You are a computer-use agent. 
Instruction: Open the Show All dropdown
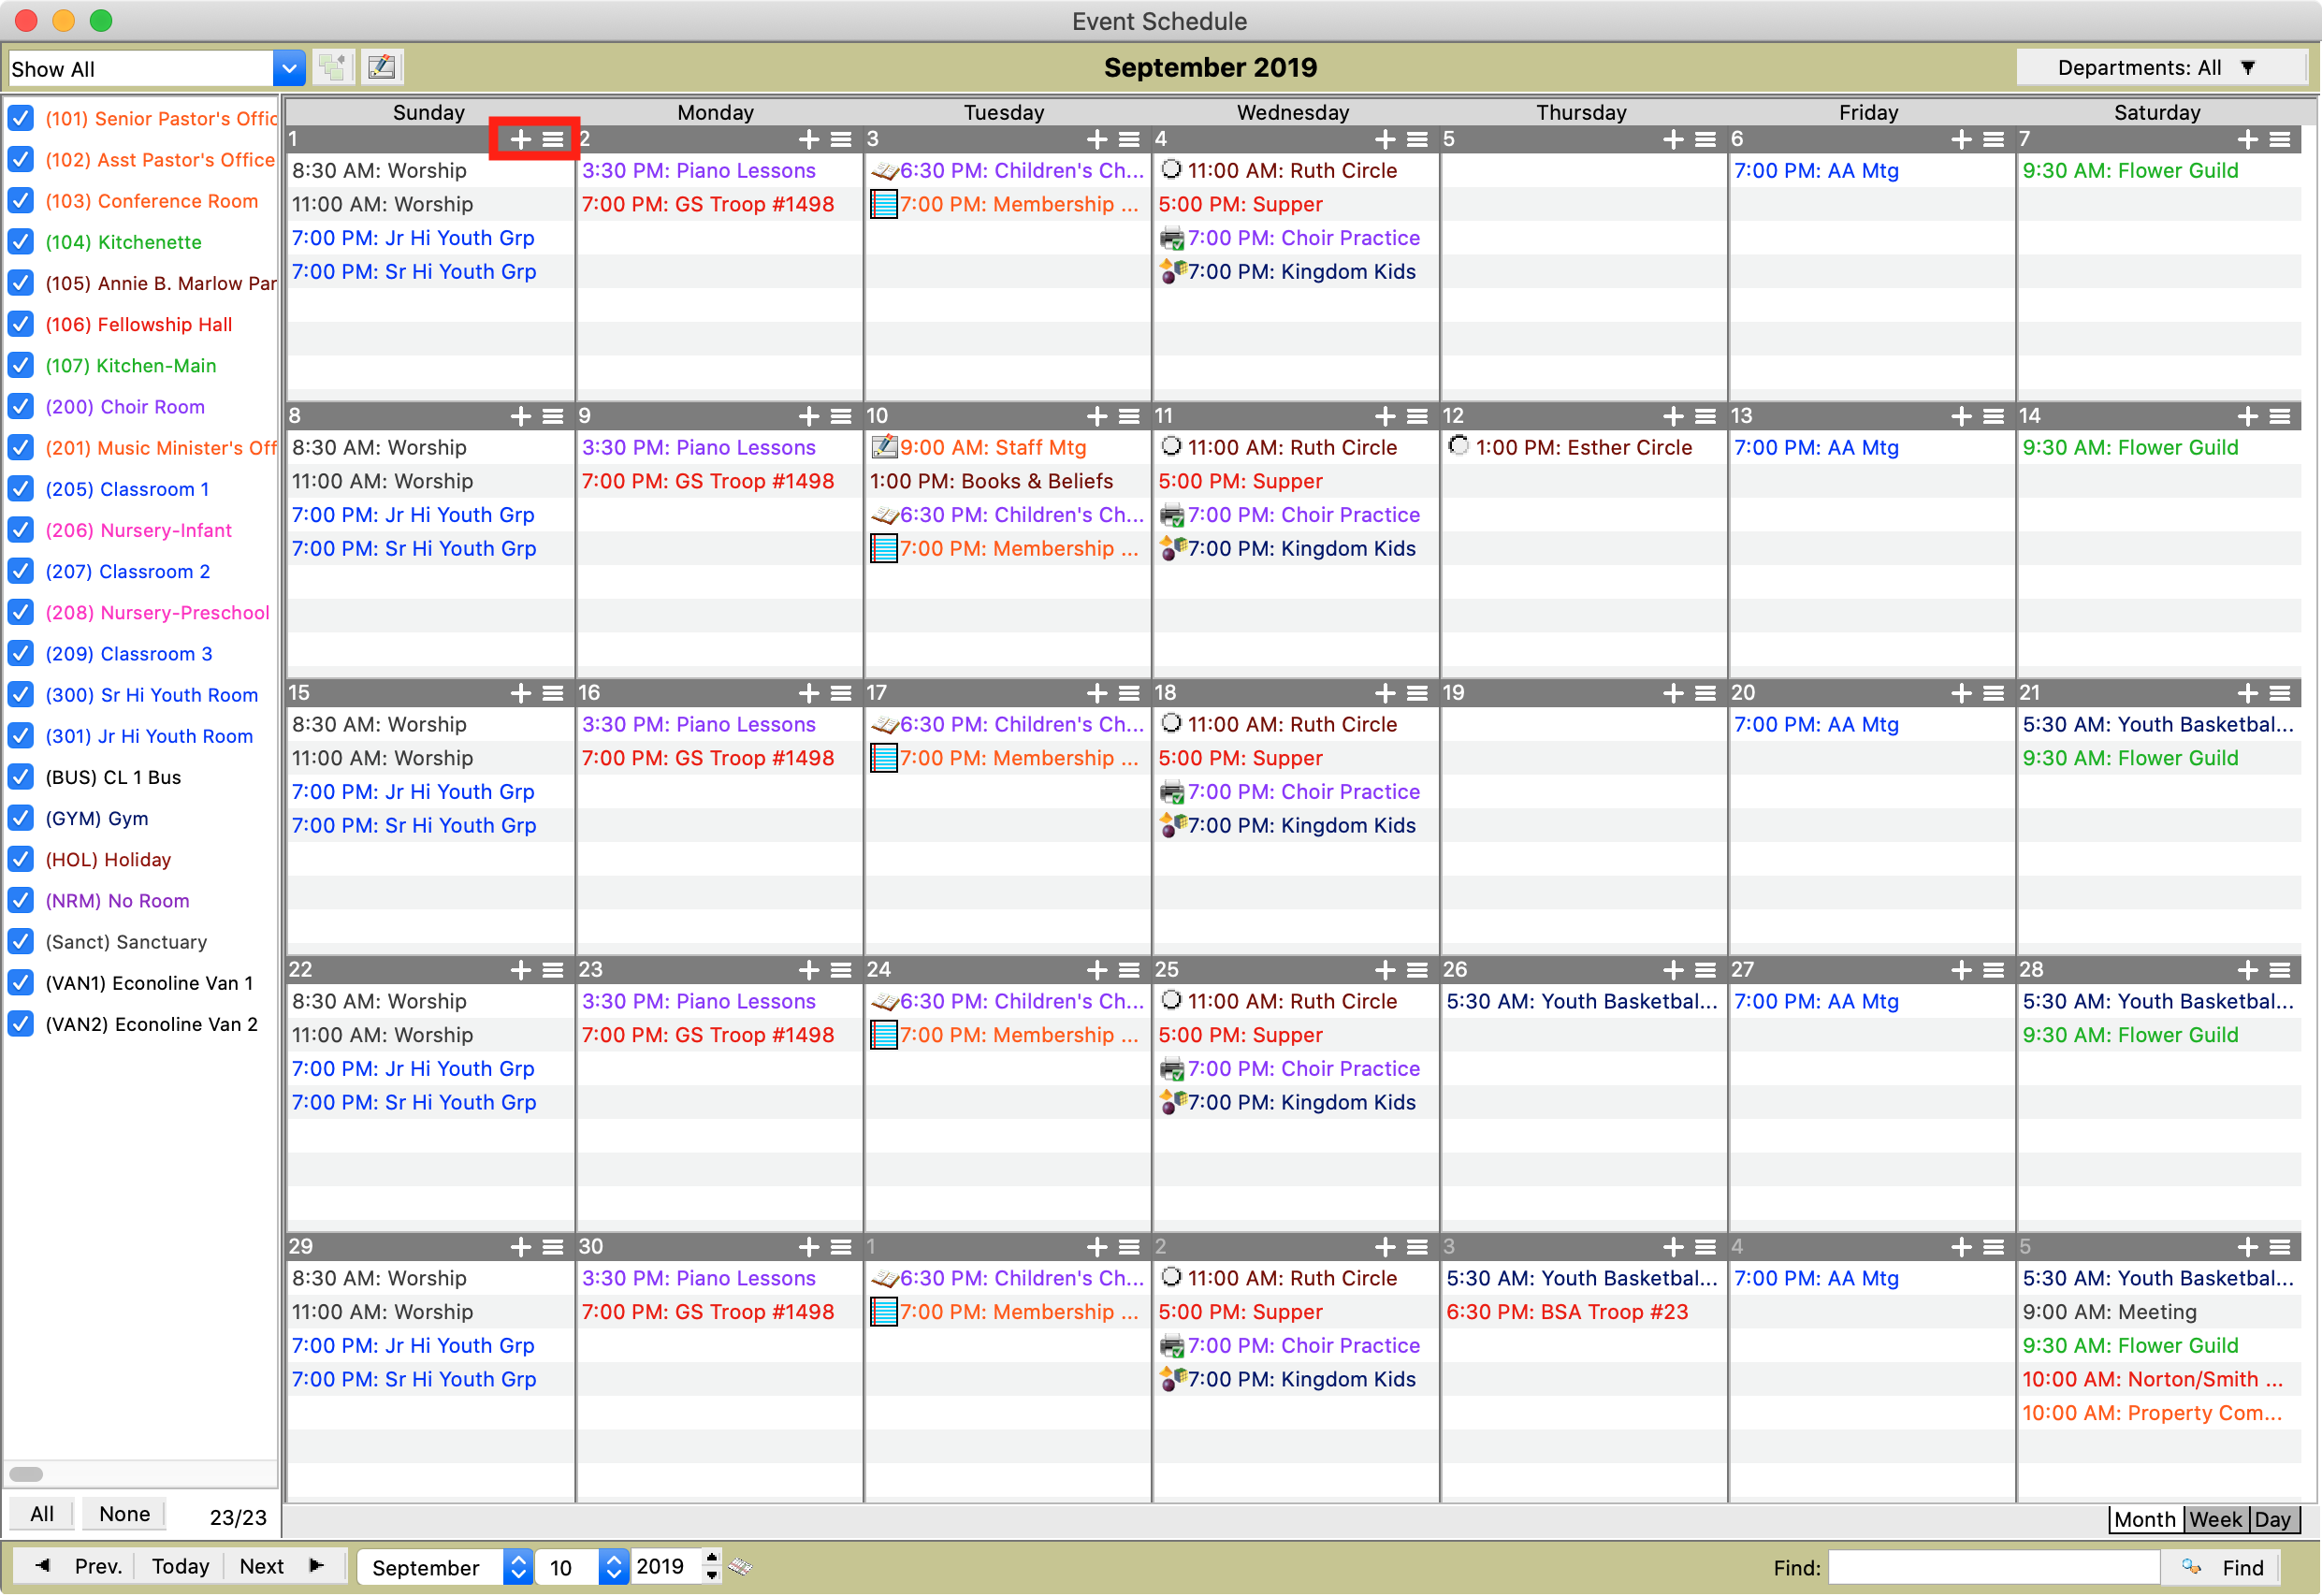[x=288, y=68]
